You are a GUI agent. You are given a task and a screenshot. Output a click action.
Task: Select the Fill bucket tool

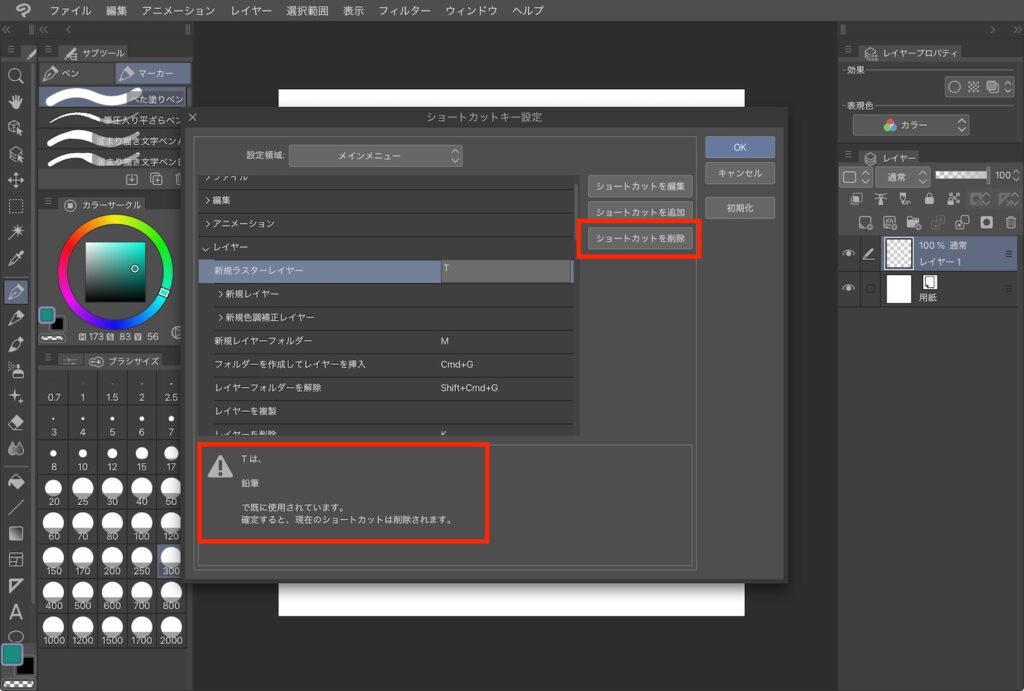point(16,482)
